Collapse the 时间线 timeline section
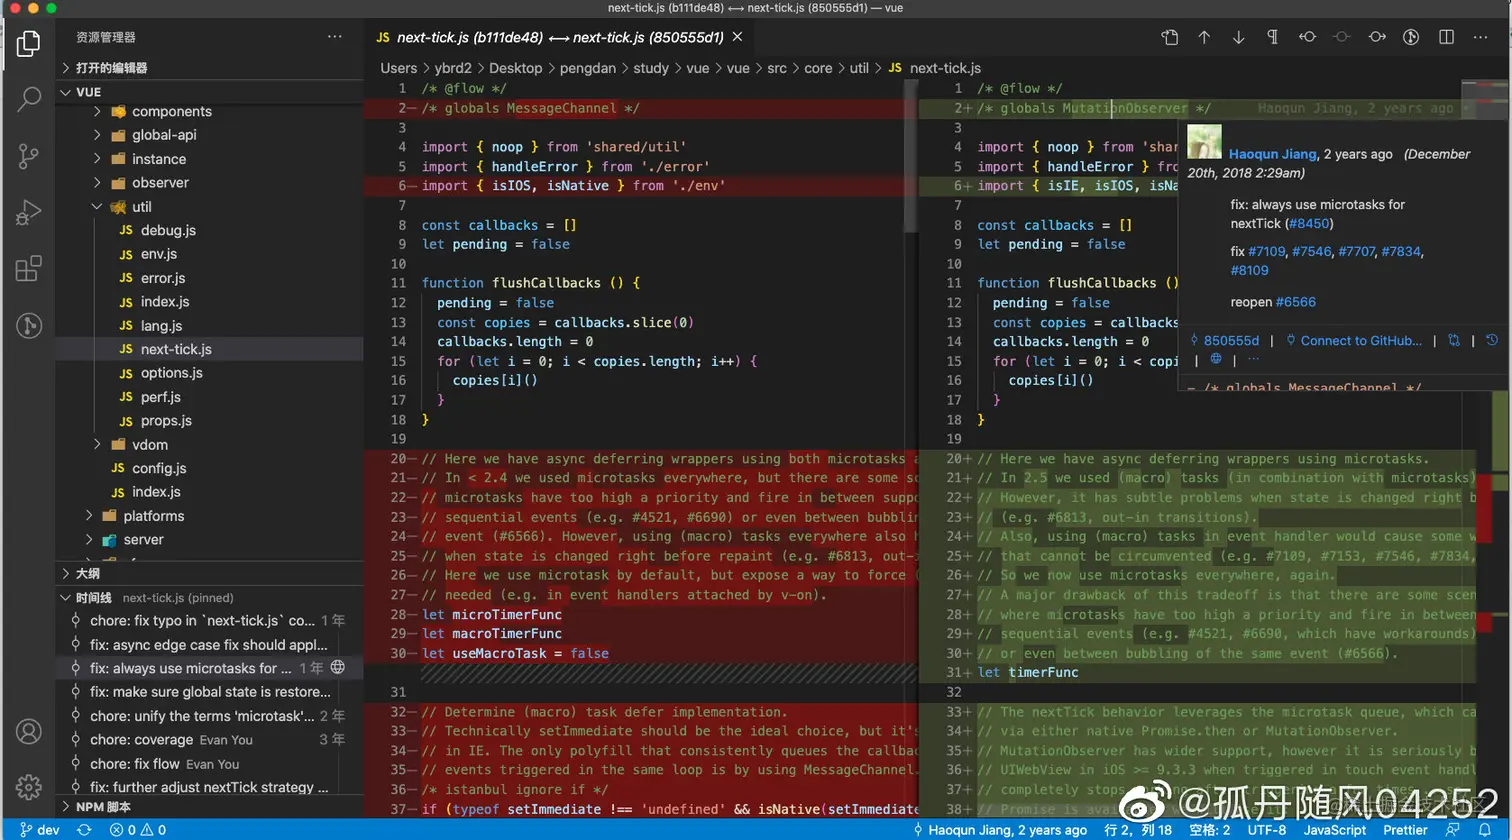Viewport: 1512px width, 840px height. click(x=209, y=597)
